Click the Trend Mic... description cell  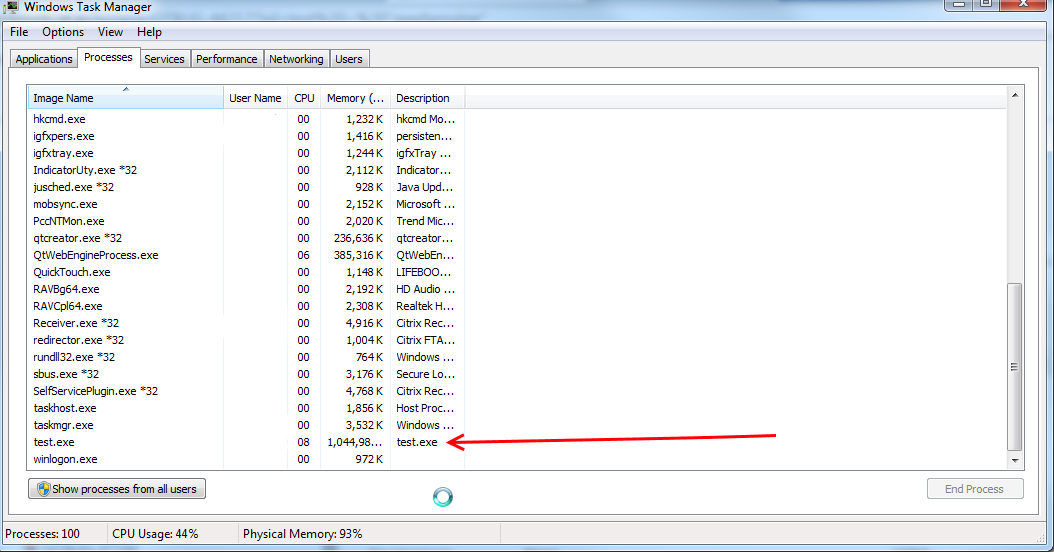tap(425, 221)
